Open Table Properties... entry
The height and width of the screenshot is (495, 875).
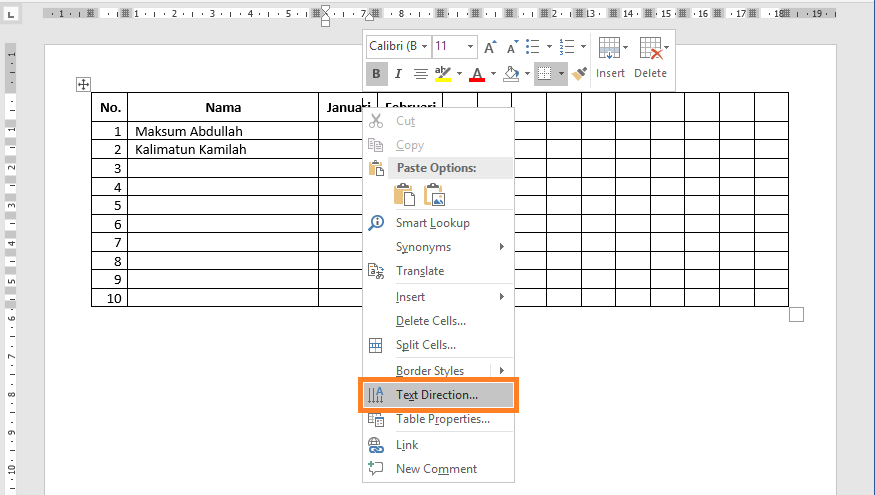pos(438,419)
